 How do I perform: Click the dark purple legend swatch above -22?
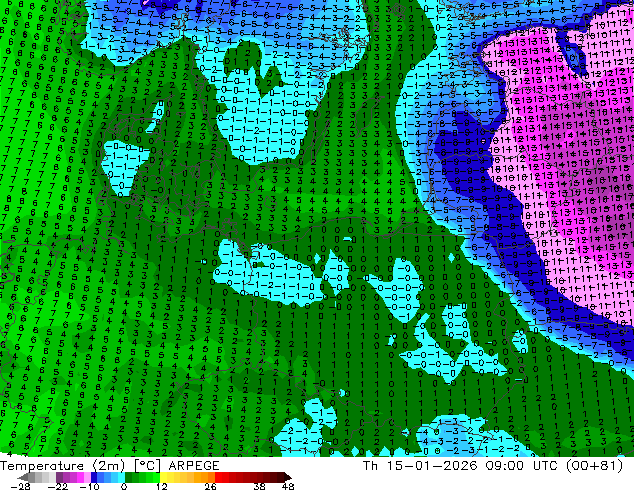point(59,477)
